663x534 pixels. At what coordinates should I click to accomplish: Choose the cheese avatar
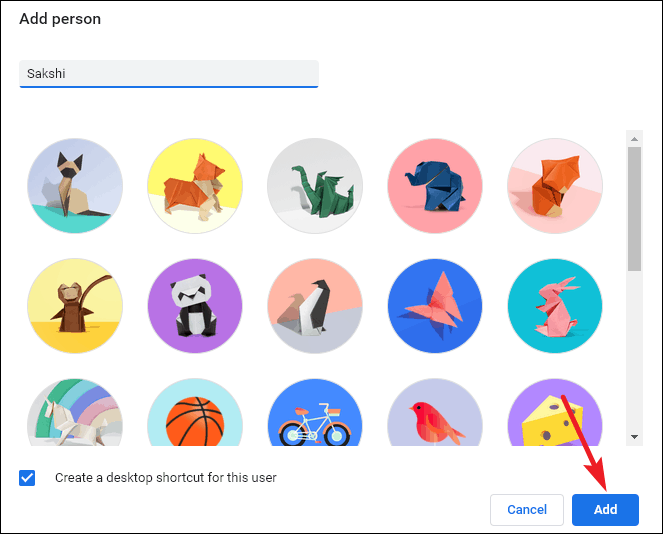point(555,412)
